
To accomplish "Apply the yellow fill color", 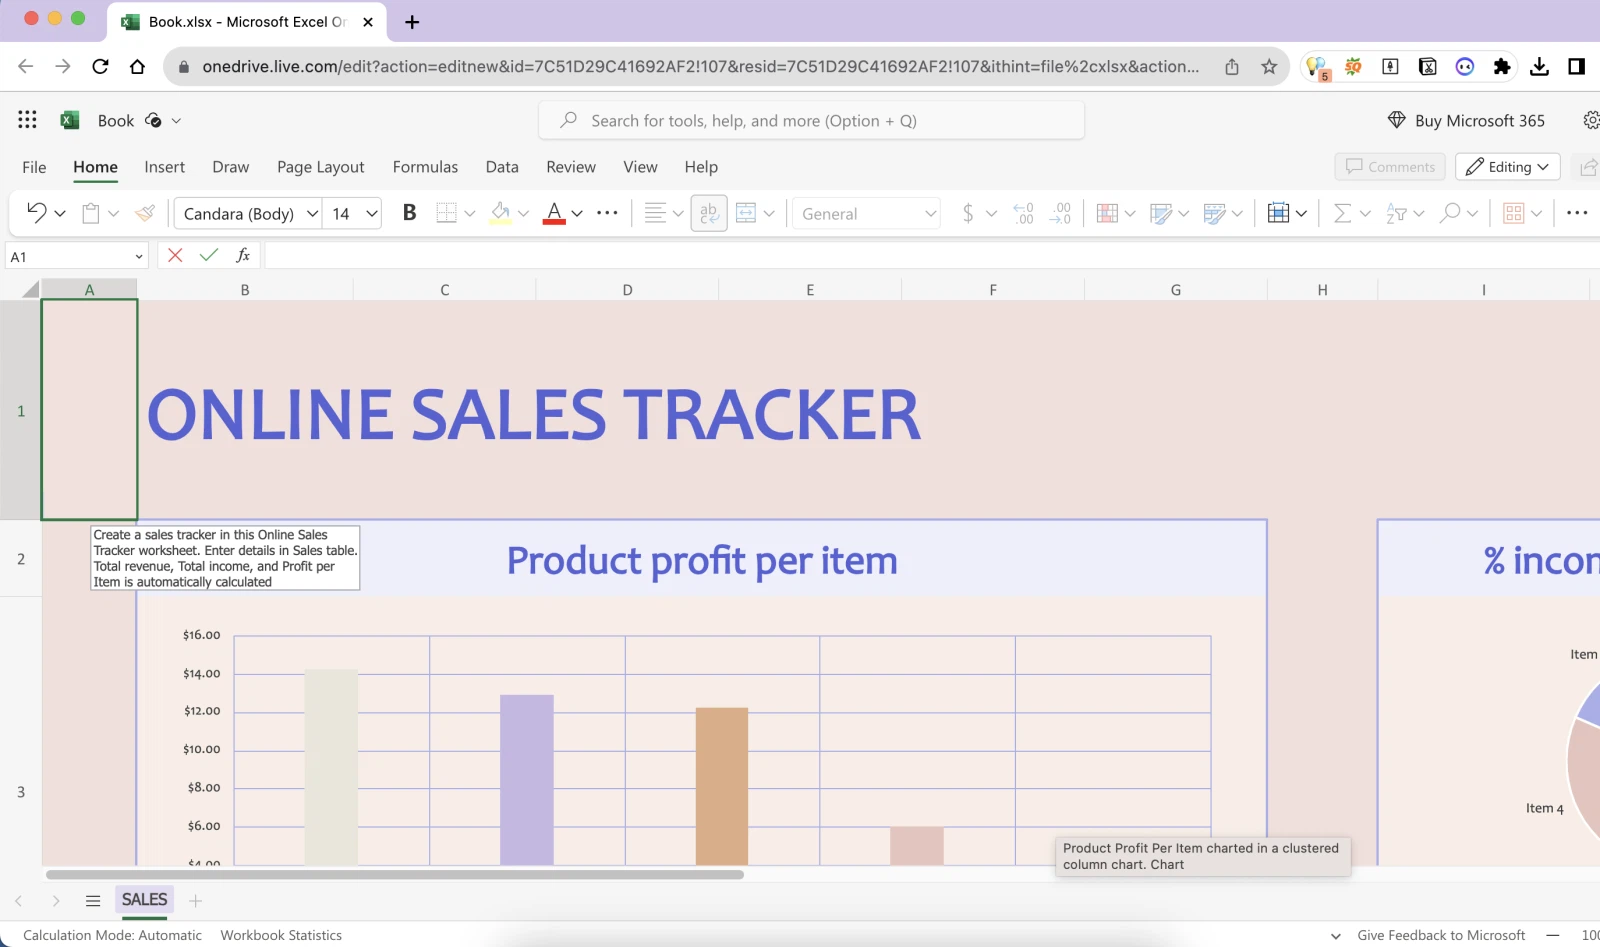I will pyautogui.click(x=501, y=213).
